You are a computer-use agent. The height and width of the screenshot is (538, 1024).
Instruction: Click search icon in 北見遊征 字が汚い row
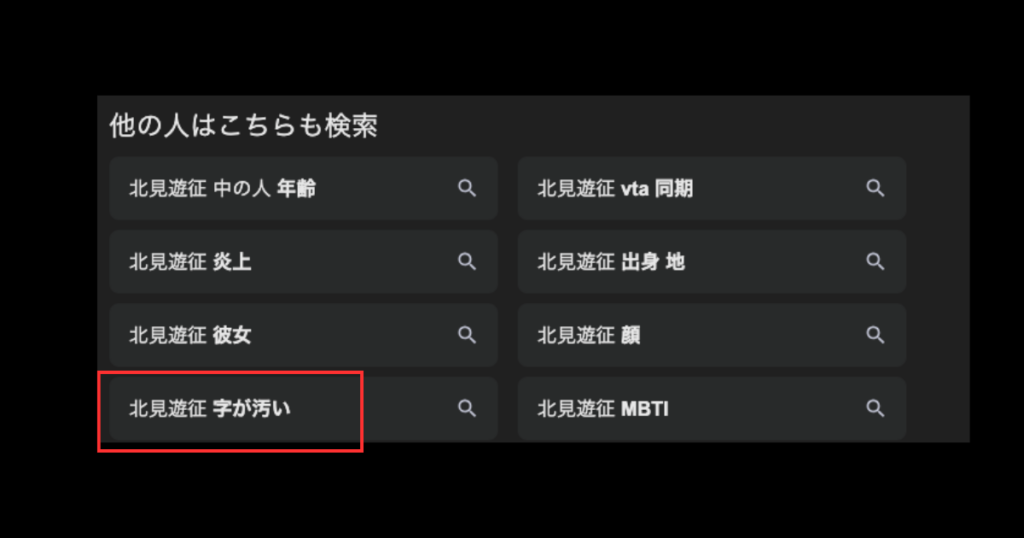click(x=467, y=408)
